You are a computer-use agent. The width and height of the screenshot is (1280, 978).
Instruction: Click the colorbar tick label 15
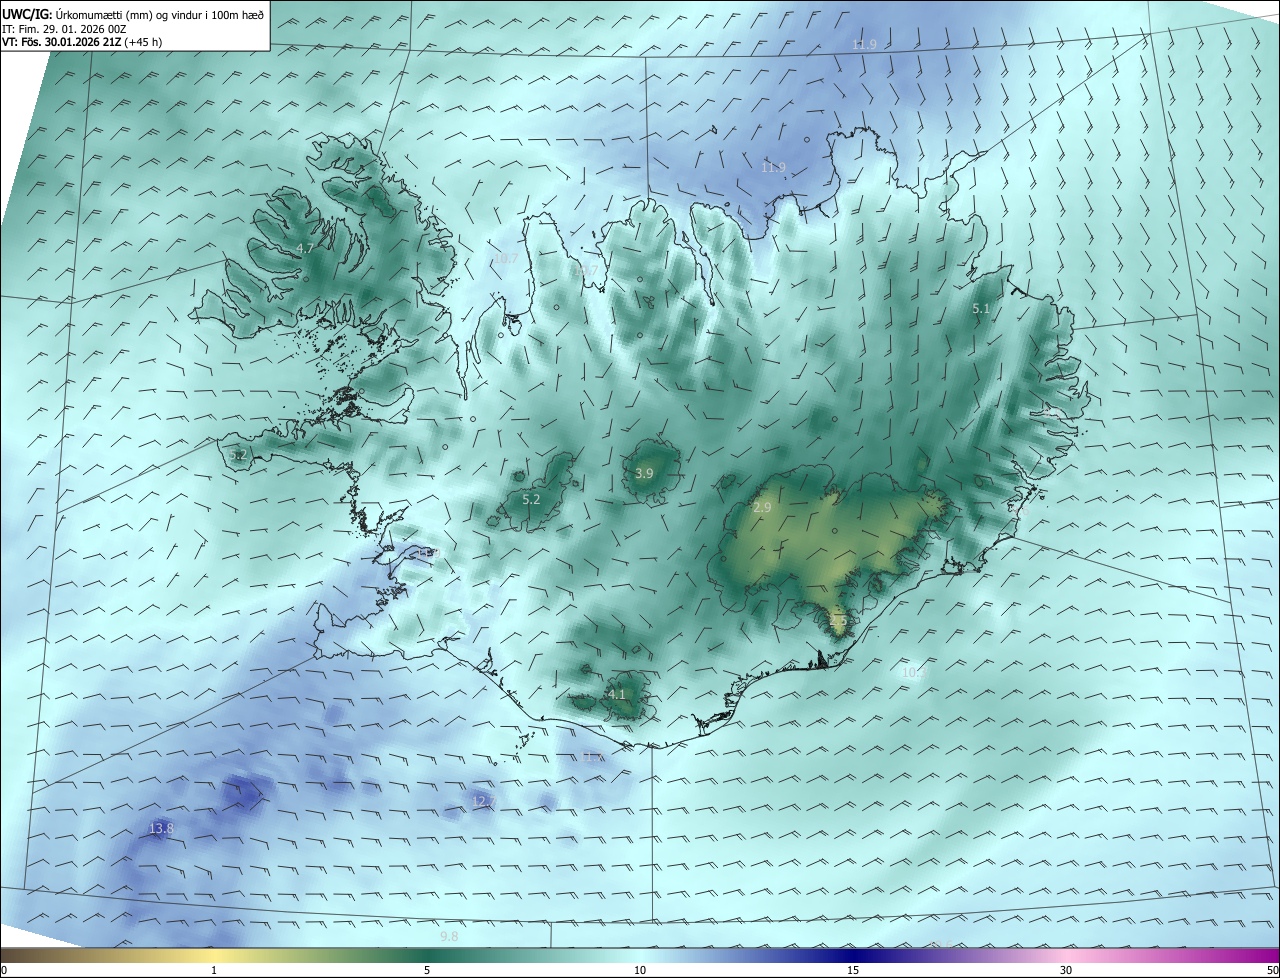(x=853, y=971)
